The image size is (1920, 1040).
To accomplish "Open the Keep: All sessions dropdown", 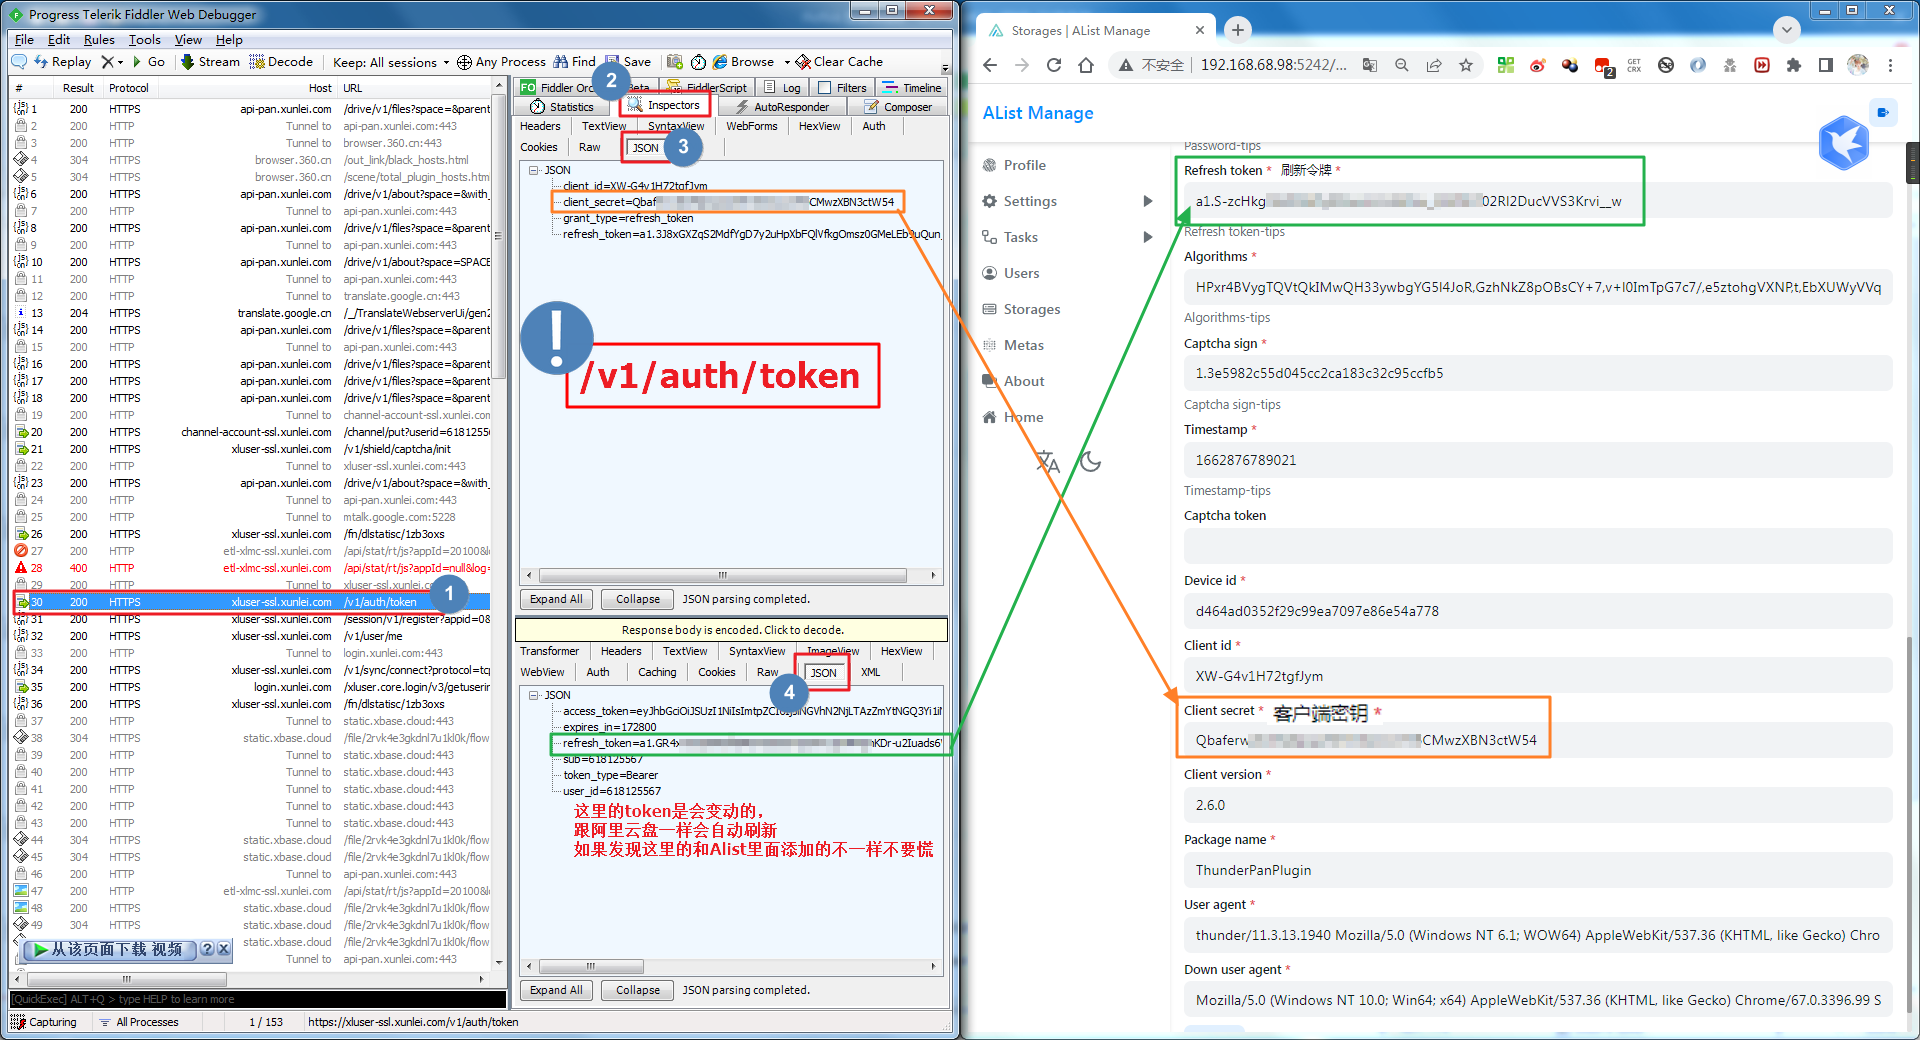I will [x=390, y=62].
